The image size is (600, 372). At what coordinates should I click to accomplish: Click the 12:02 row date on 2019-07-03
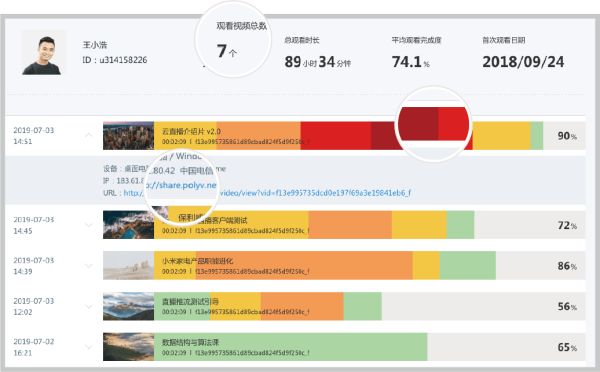pos(34,306)
